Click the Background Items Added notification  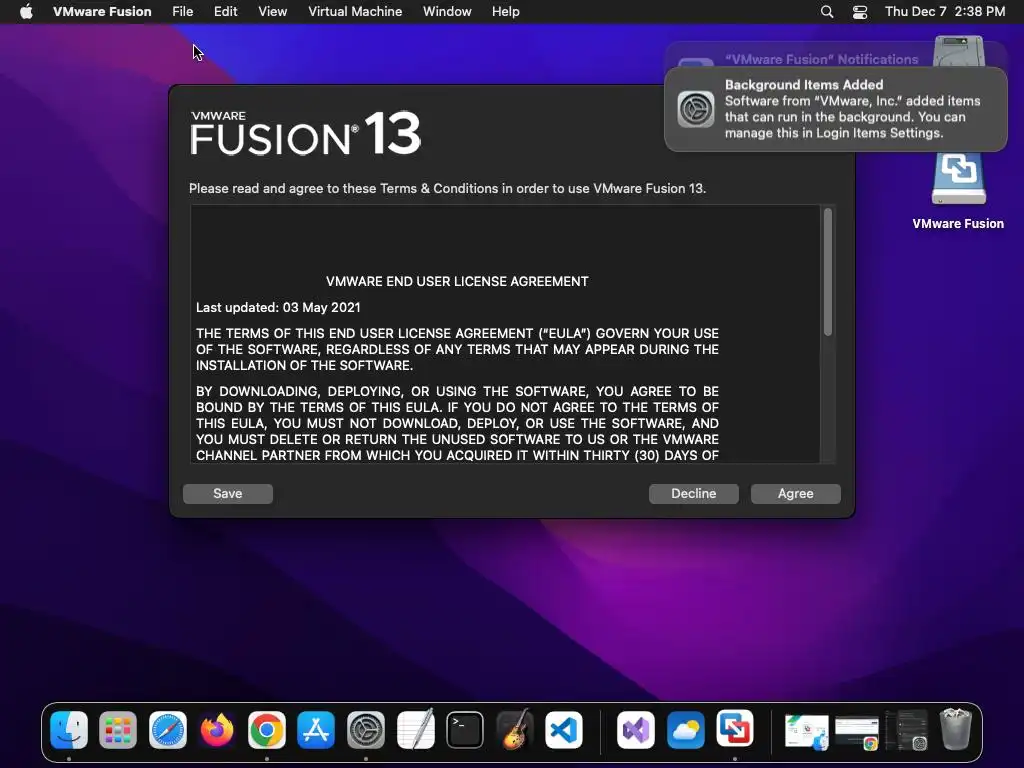(x=836, y=109)
